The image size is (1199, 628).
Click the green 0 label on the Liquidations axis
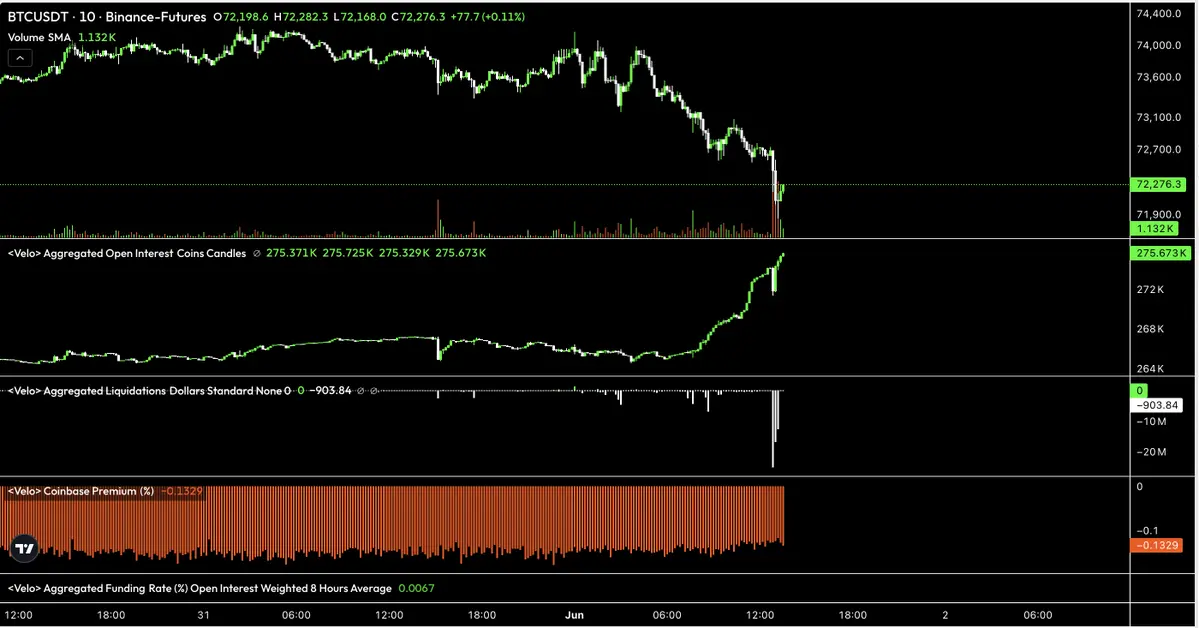tap(1139, 391)
